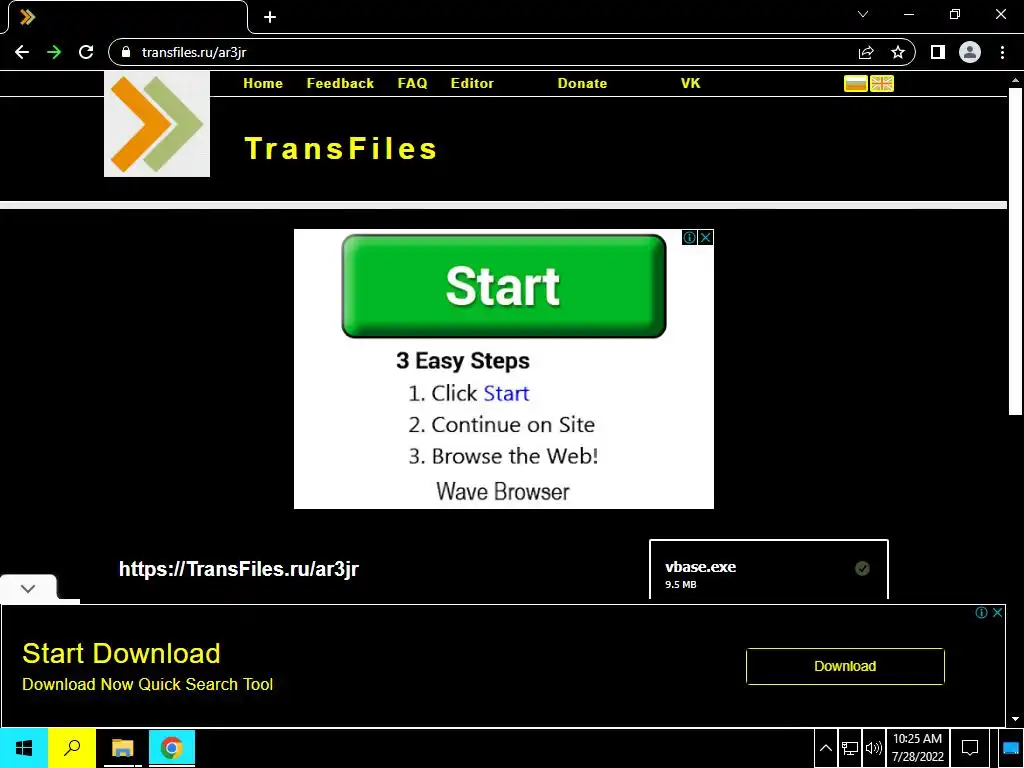Viewport: 1024px width, 768px height.
Task: Open the FAQ menu item
Action: (x=412, y=84)
